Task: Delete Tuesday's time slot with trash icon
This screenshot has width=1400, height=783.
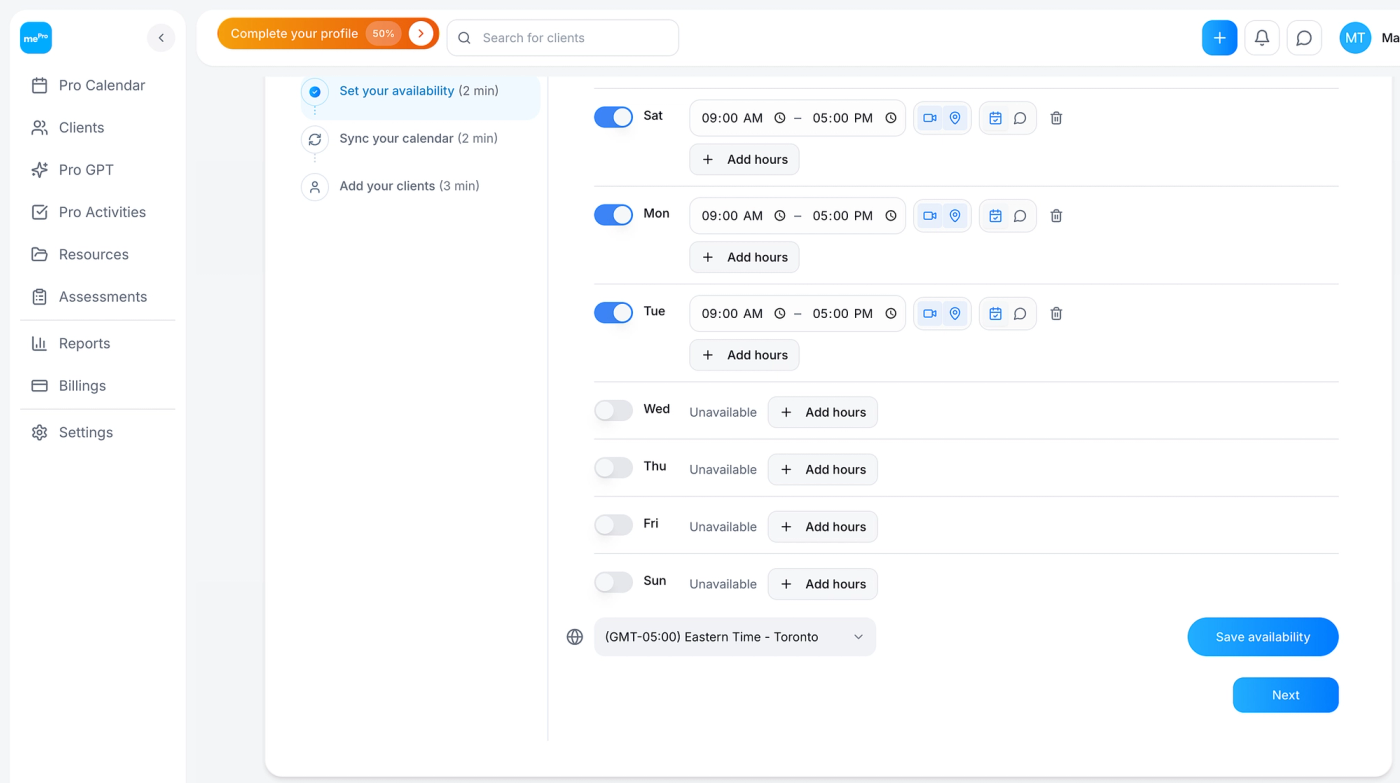Action: click(x=1056, y=314)
